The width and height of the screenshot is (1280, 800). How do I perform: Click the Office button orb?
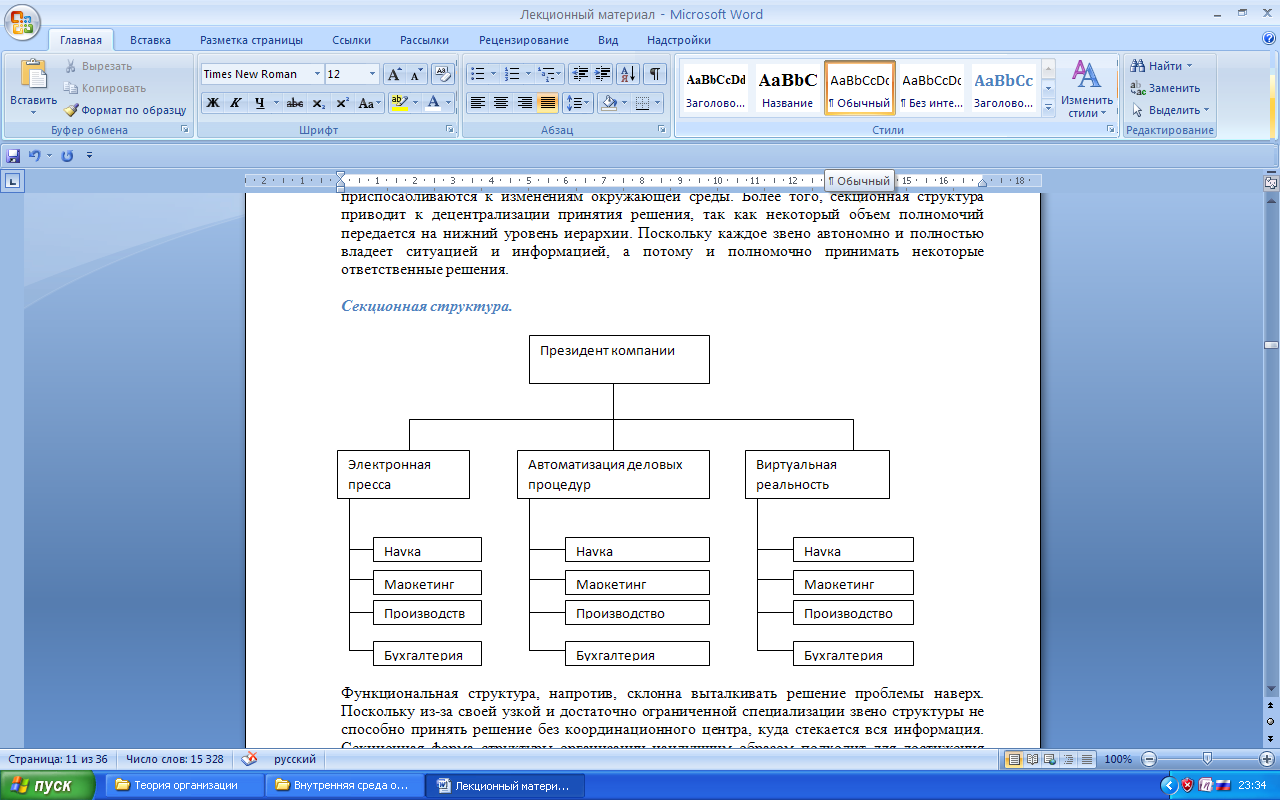click(22, 20)
